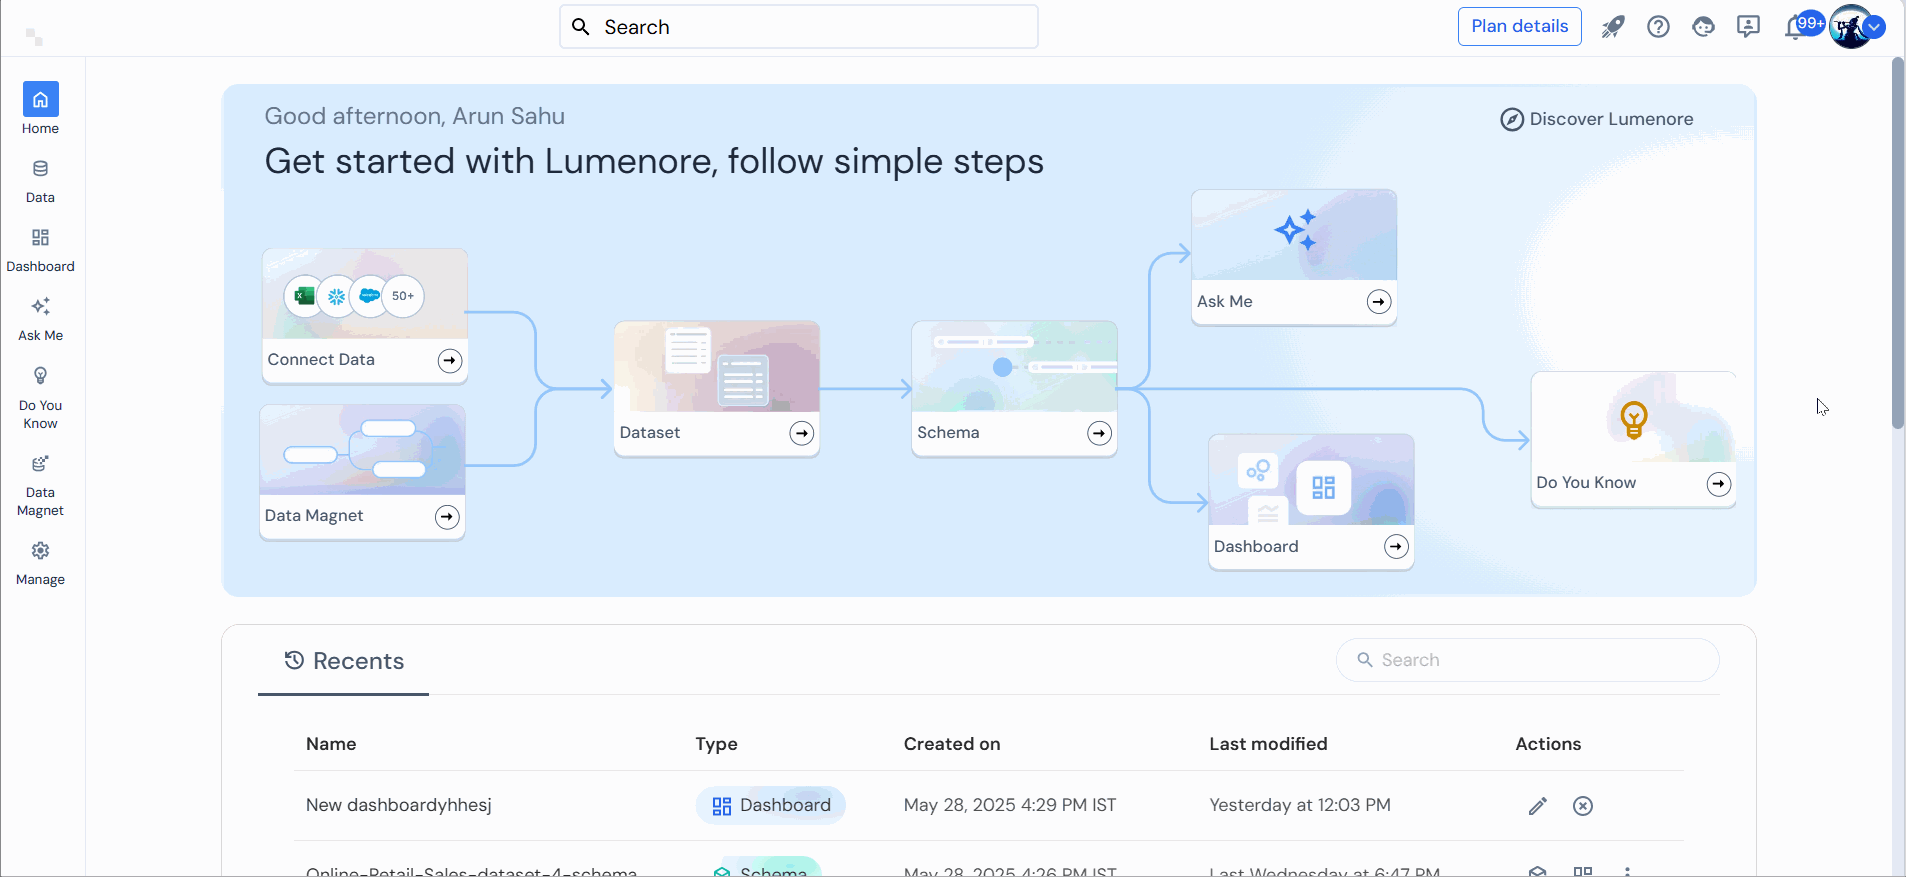The image size is (1906, 877).
Task: Click the Do You Know card thumbnail
Action: click(x=1633, y=418)
